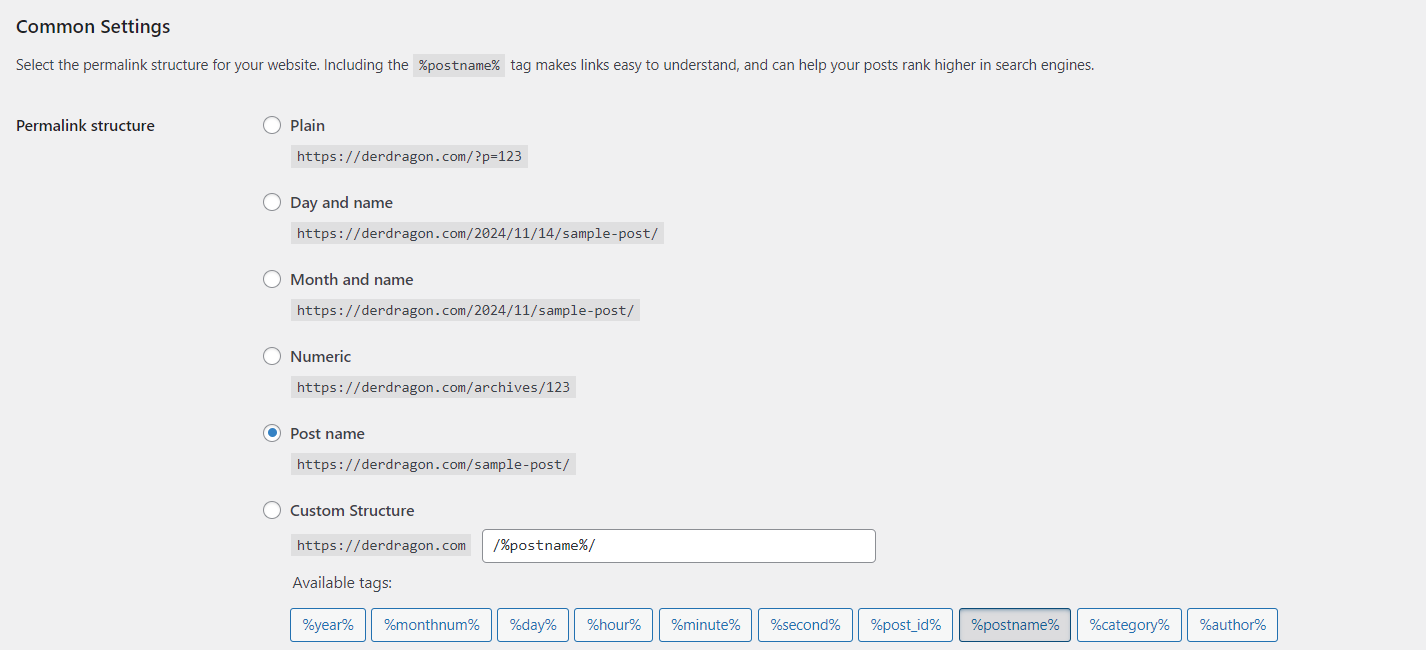Click the %hour% tag button
Image resolution: width=1426 pixels, height=650 pixels.
[613, 624]
